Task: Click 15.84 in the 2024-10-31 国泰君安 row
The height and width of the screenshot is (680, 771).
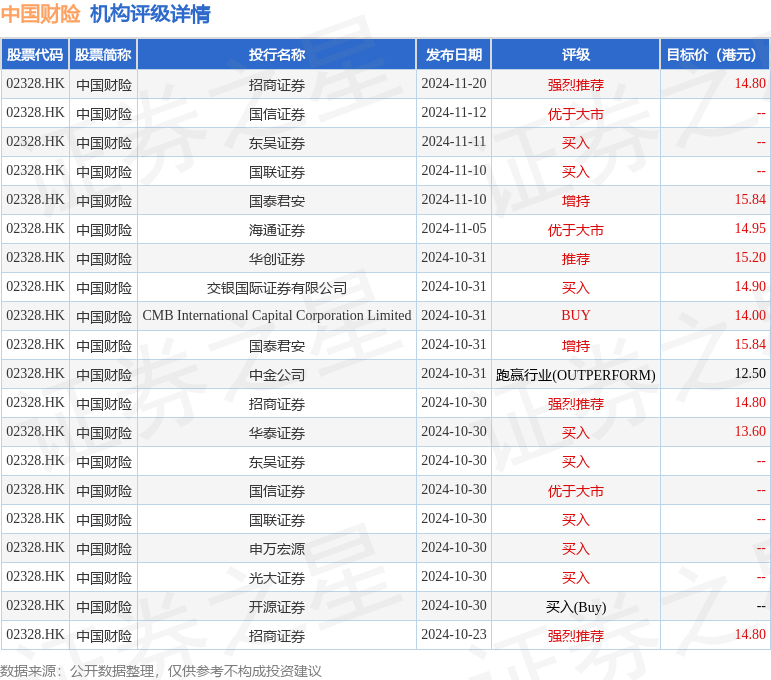Action: 750,345
